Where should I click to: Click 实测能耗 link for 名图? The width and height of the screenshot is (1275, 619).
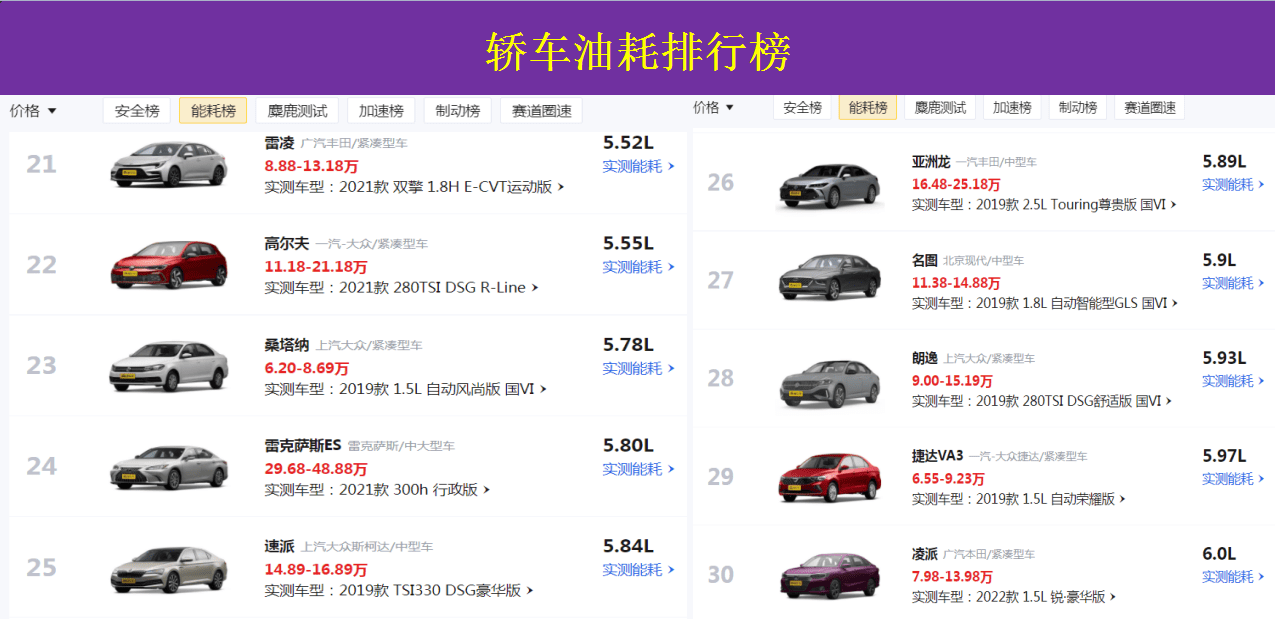[1233, 283]
